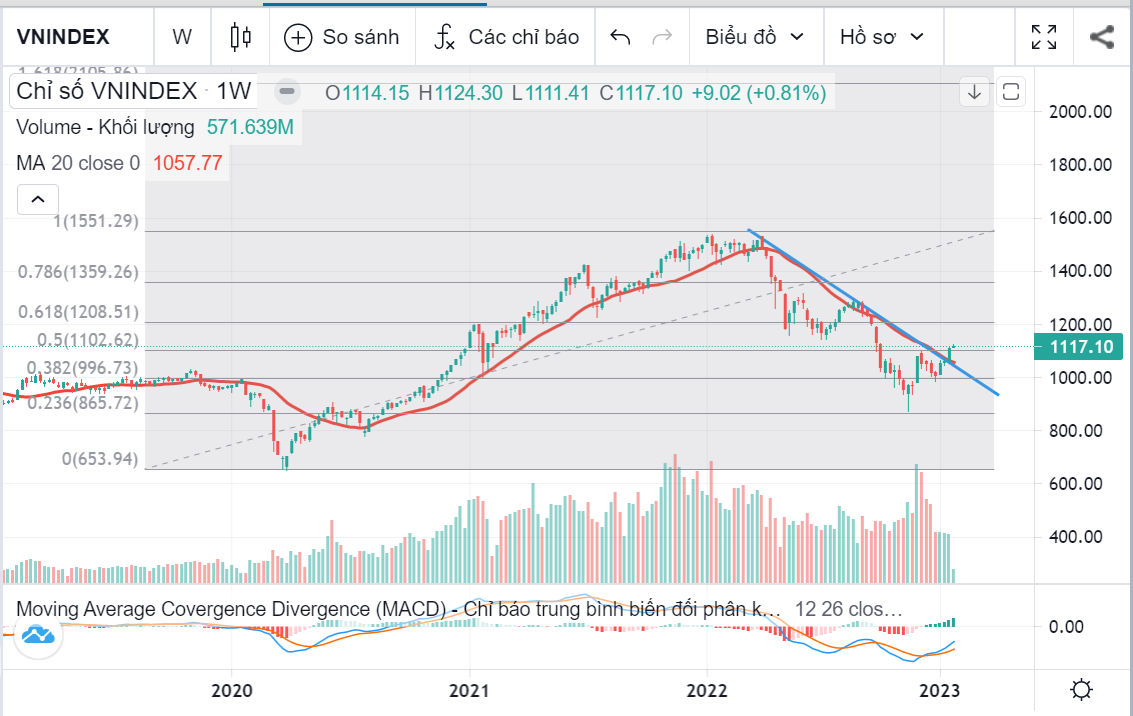
Task: Open the W weekly interval menu
Action: 181,37
